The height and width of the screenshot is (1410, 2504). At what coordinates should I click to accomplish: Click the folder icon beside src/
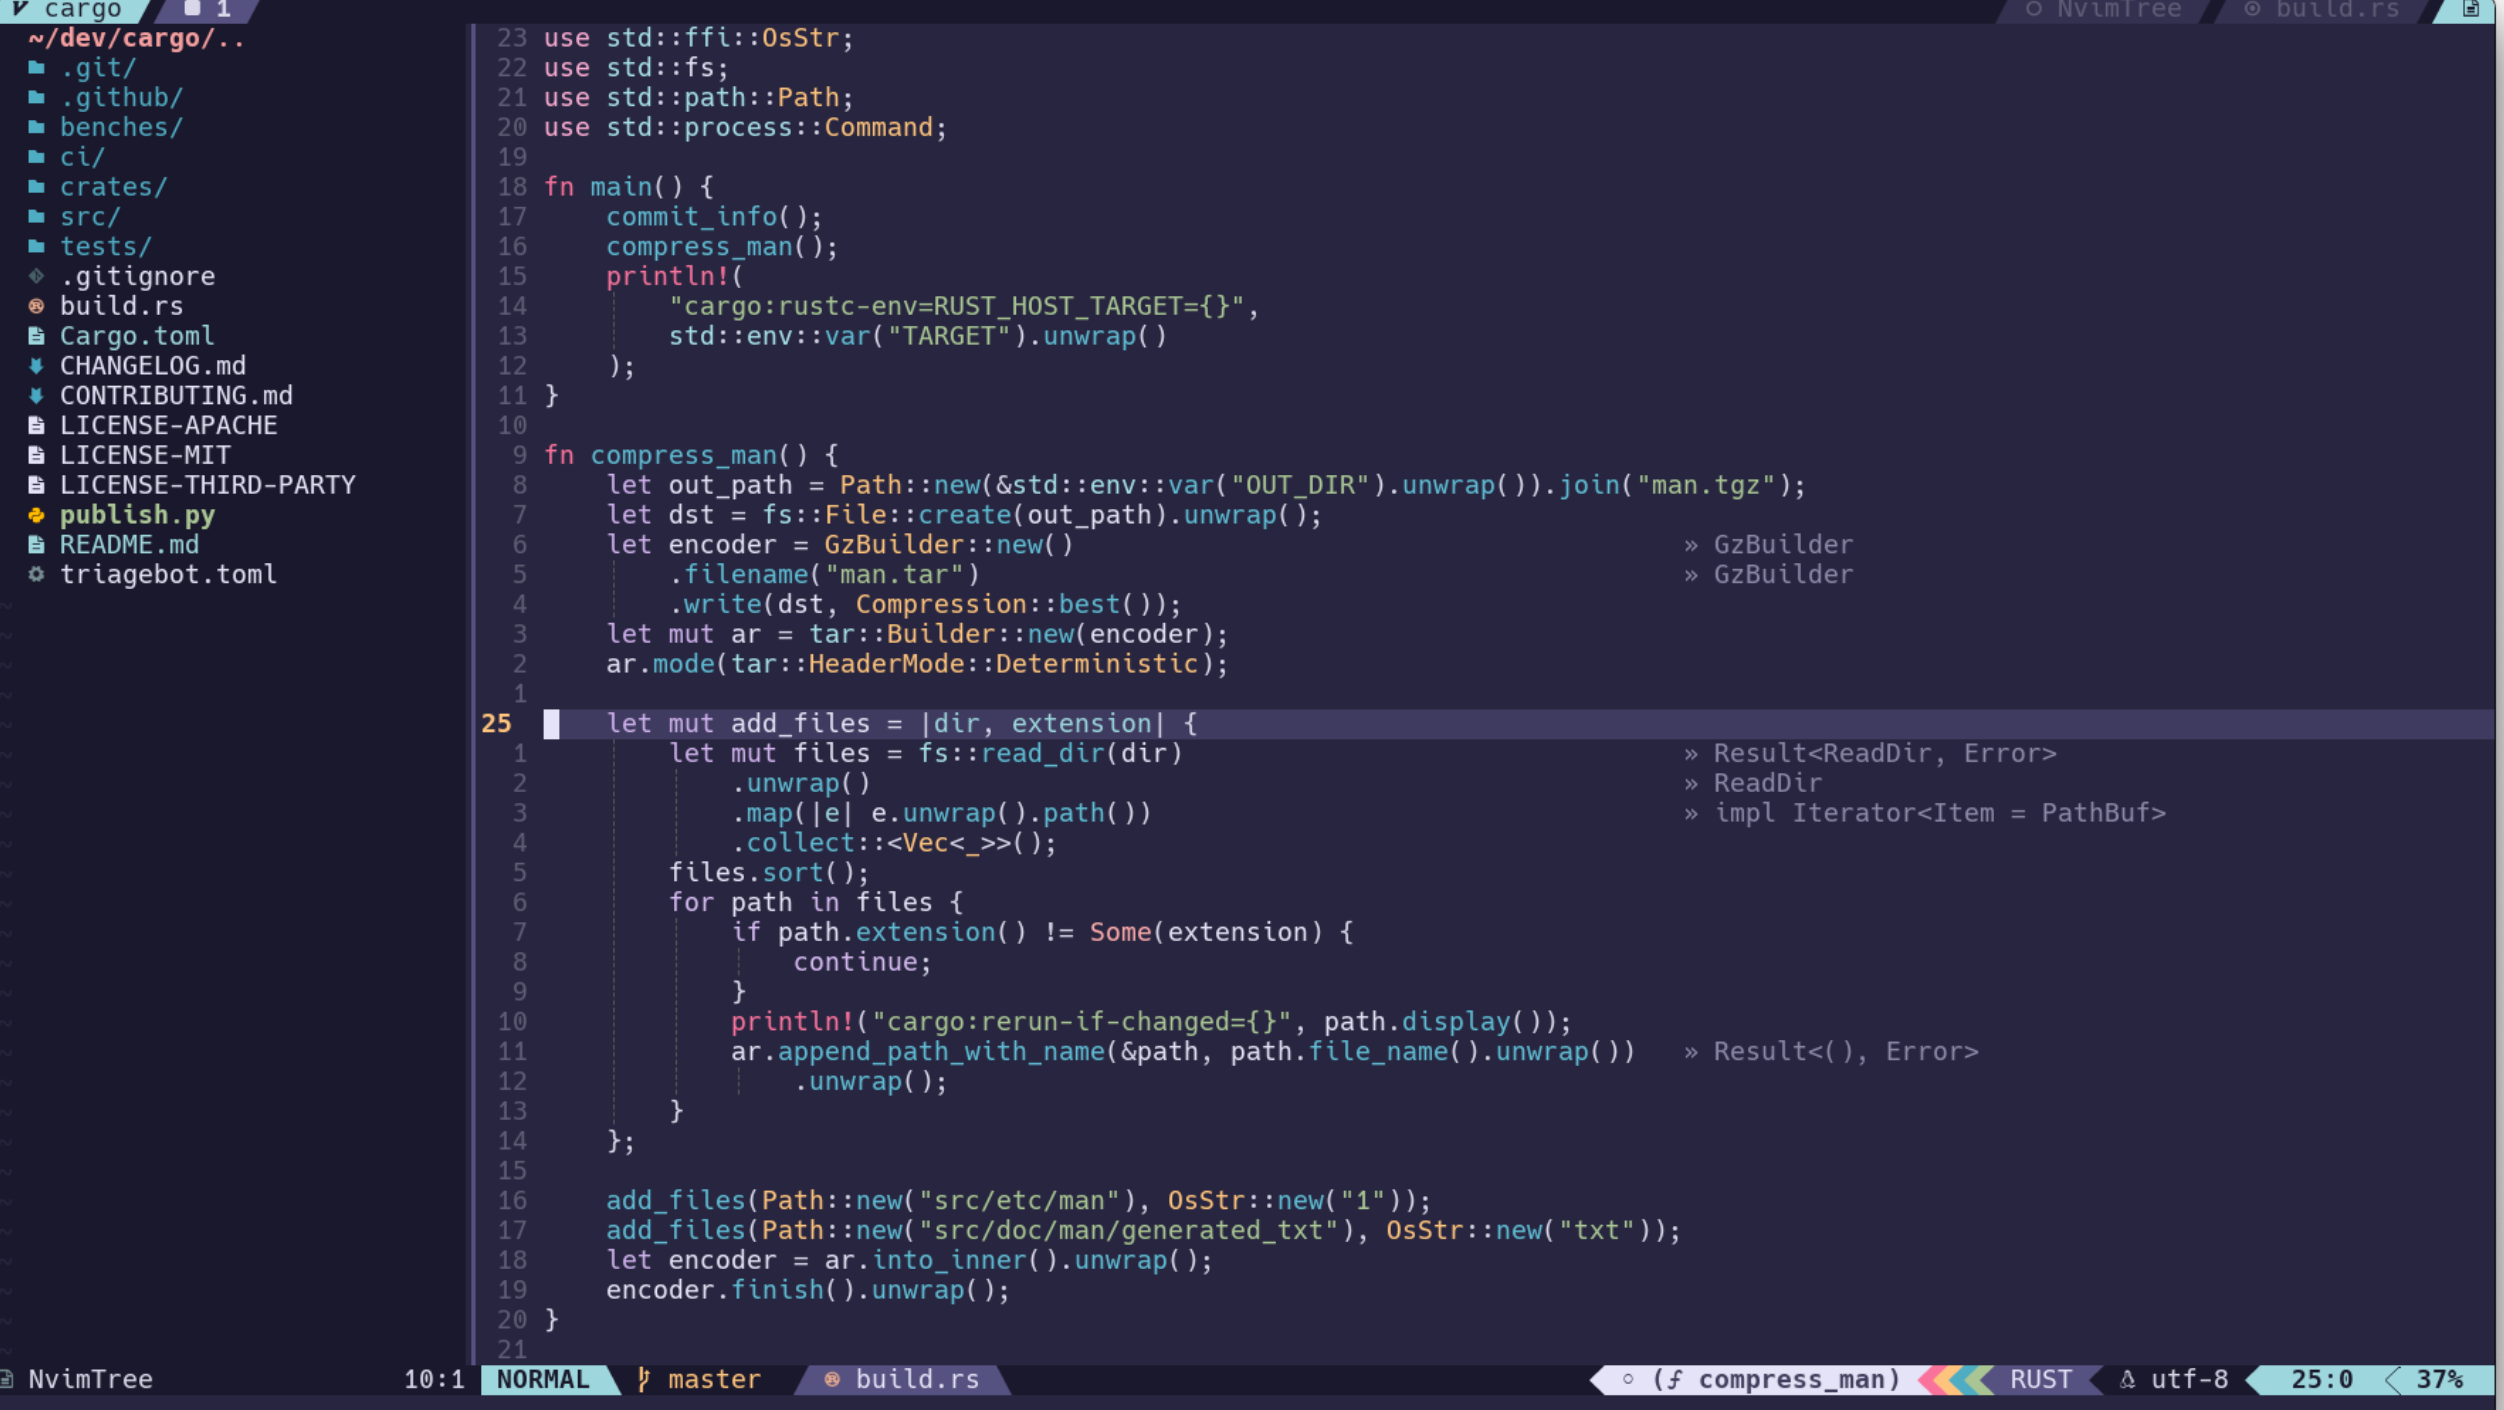[x=37, y=216]
